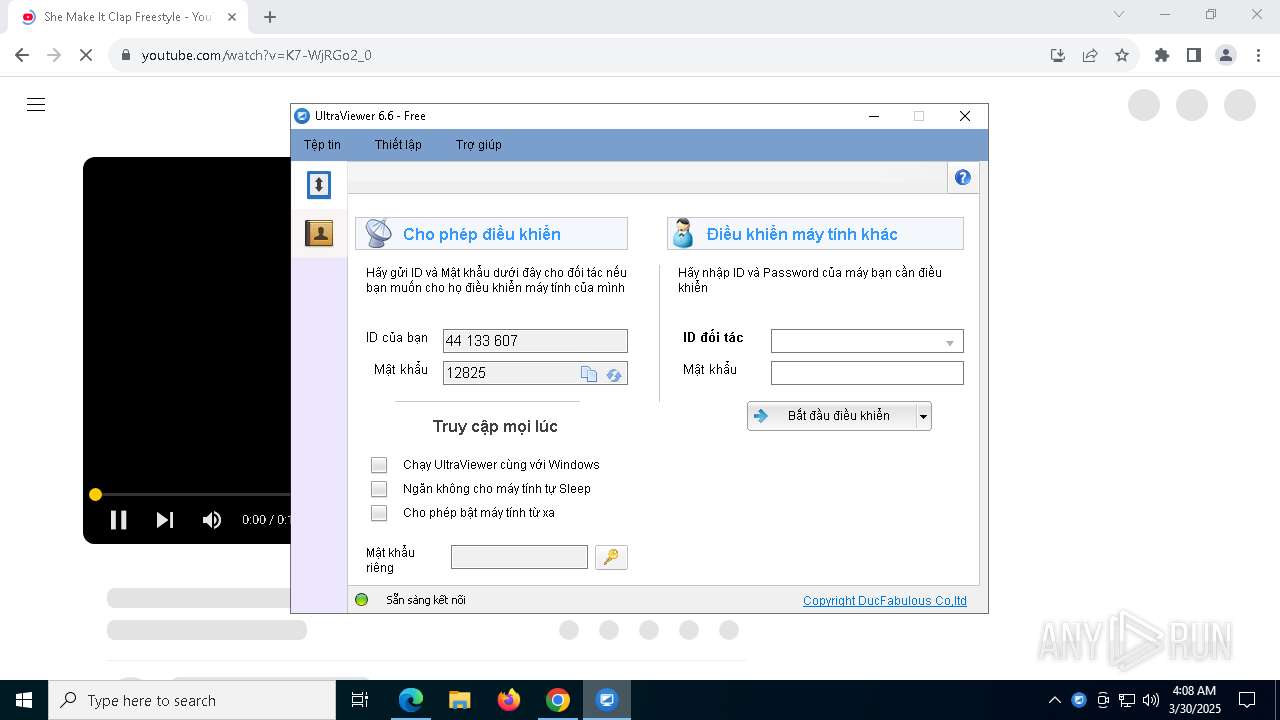The height and width of the screenshot is (720, 1280).
Task: Open the Thiết lập menu
Action: pos(398,145)
